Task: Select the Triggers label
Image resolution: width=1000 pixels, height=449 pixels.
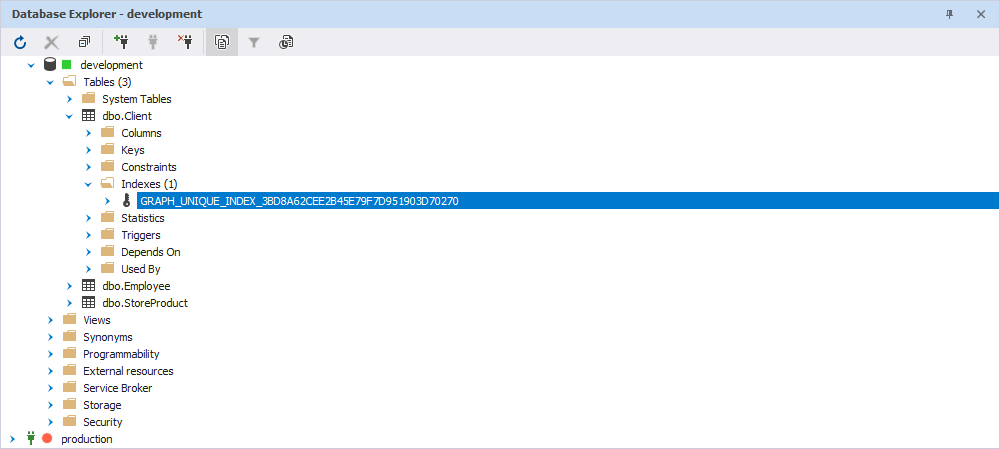Action: coord(141,235)
